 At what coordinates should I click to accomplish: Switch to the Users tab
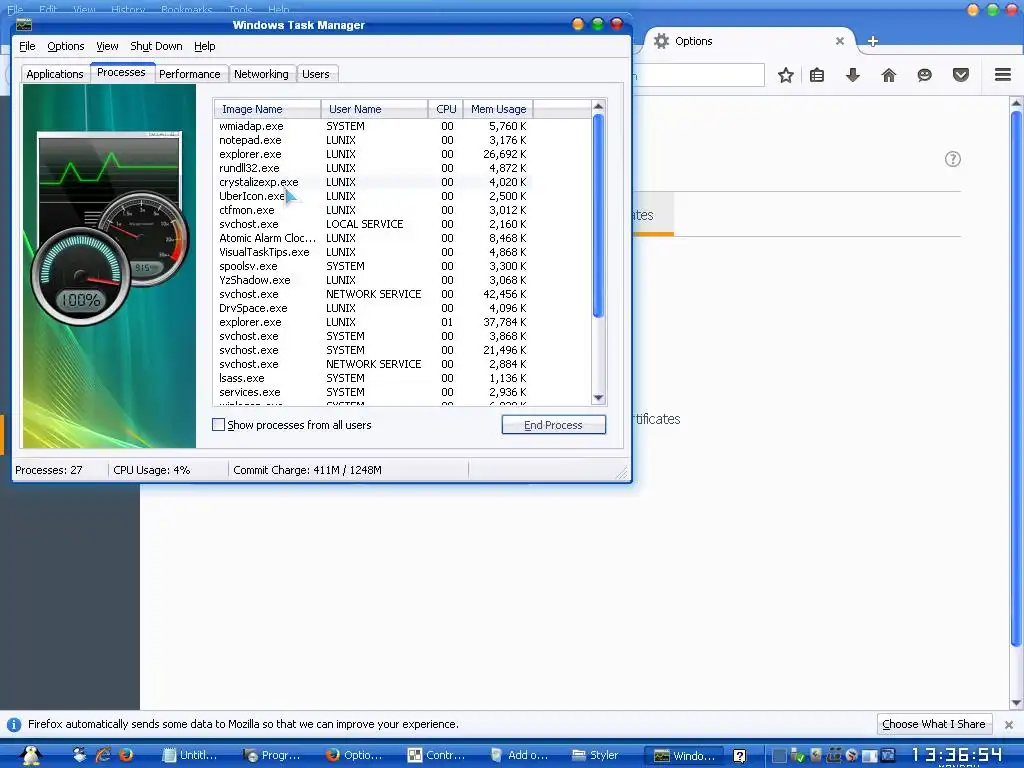point(316,74)
